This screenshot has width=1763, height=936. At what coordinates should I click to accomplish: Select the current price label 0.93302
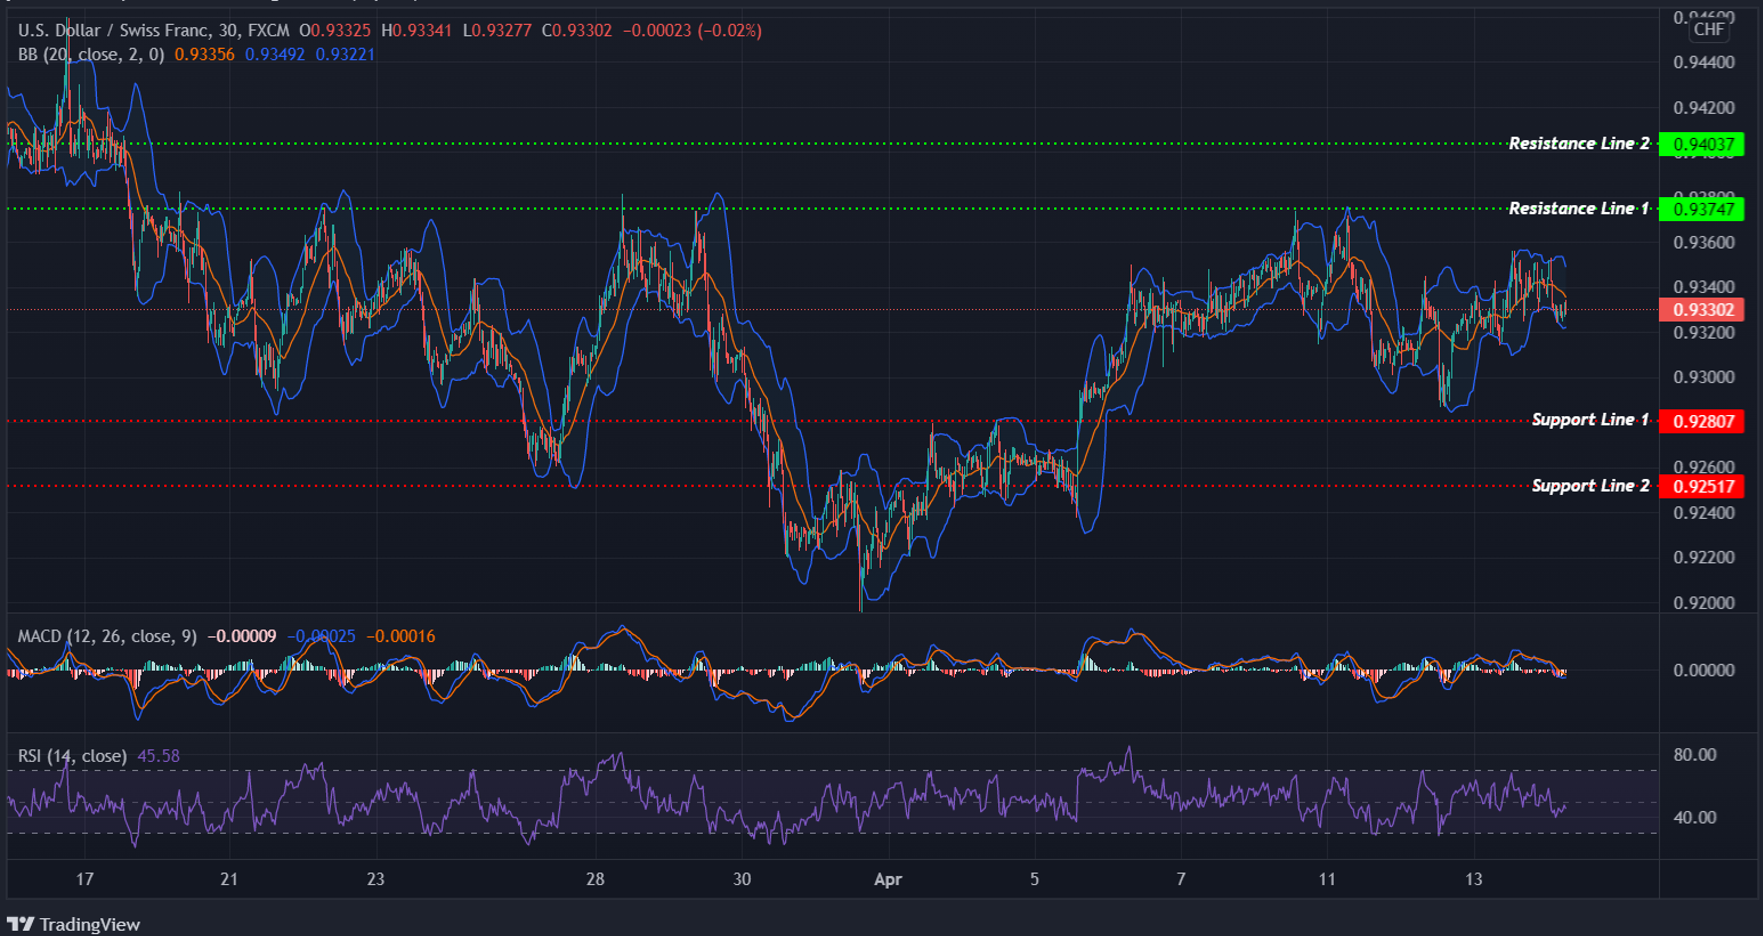click(1700, 311)
